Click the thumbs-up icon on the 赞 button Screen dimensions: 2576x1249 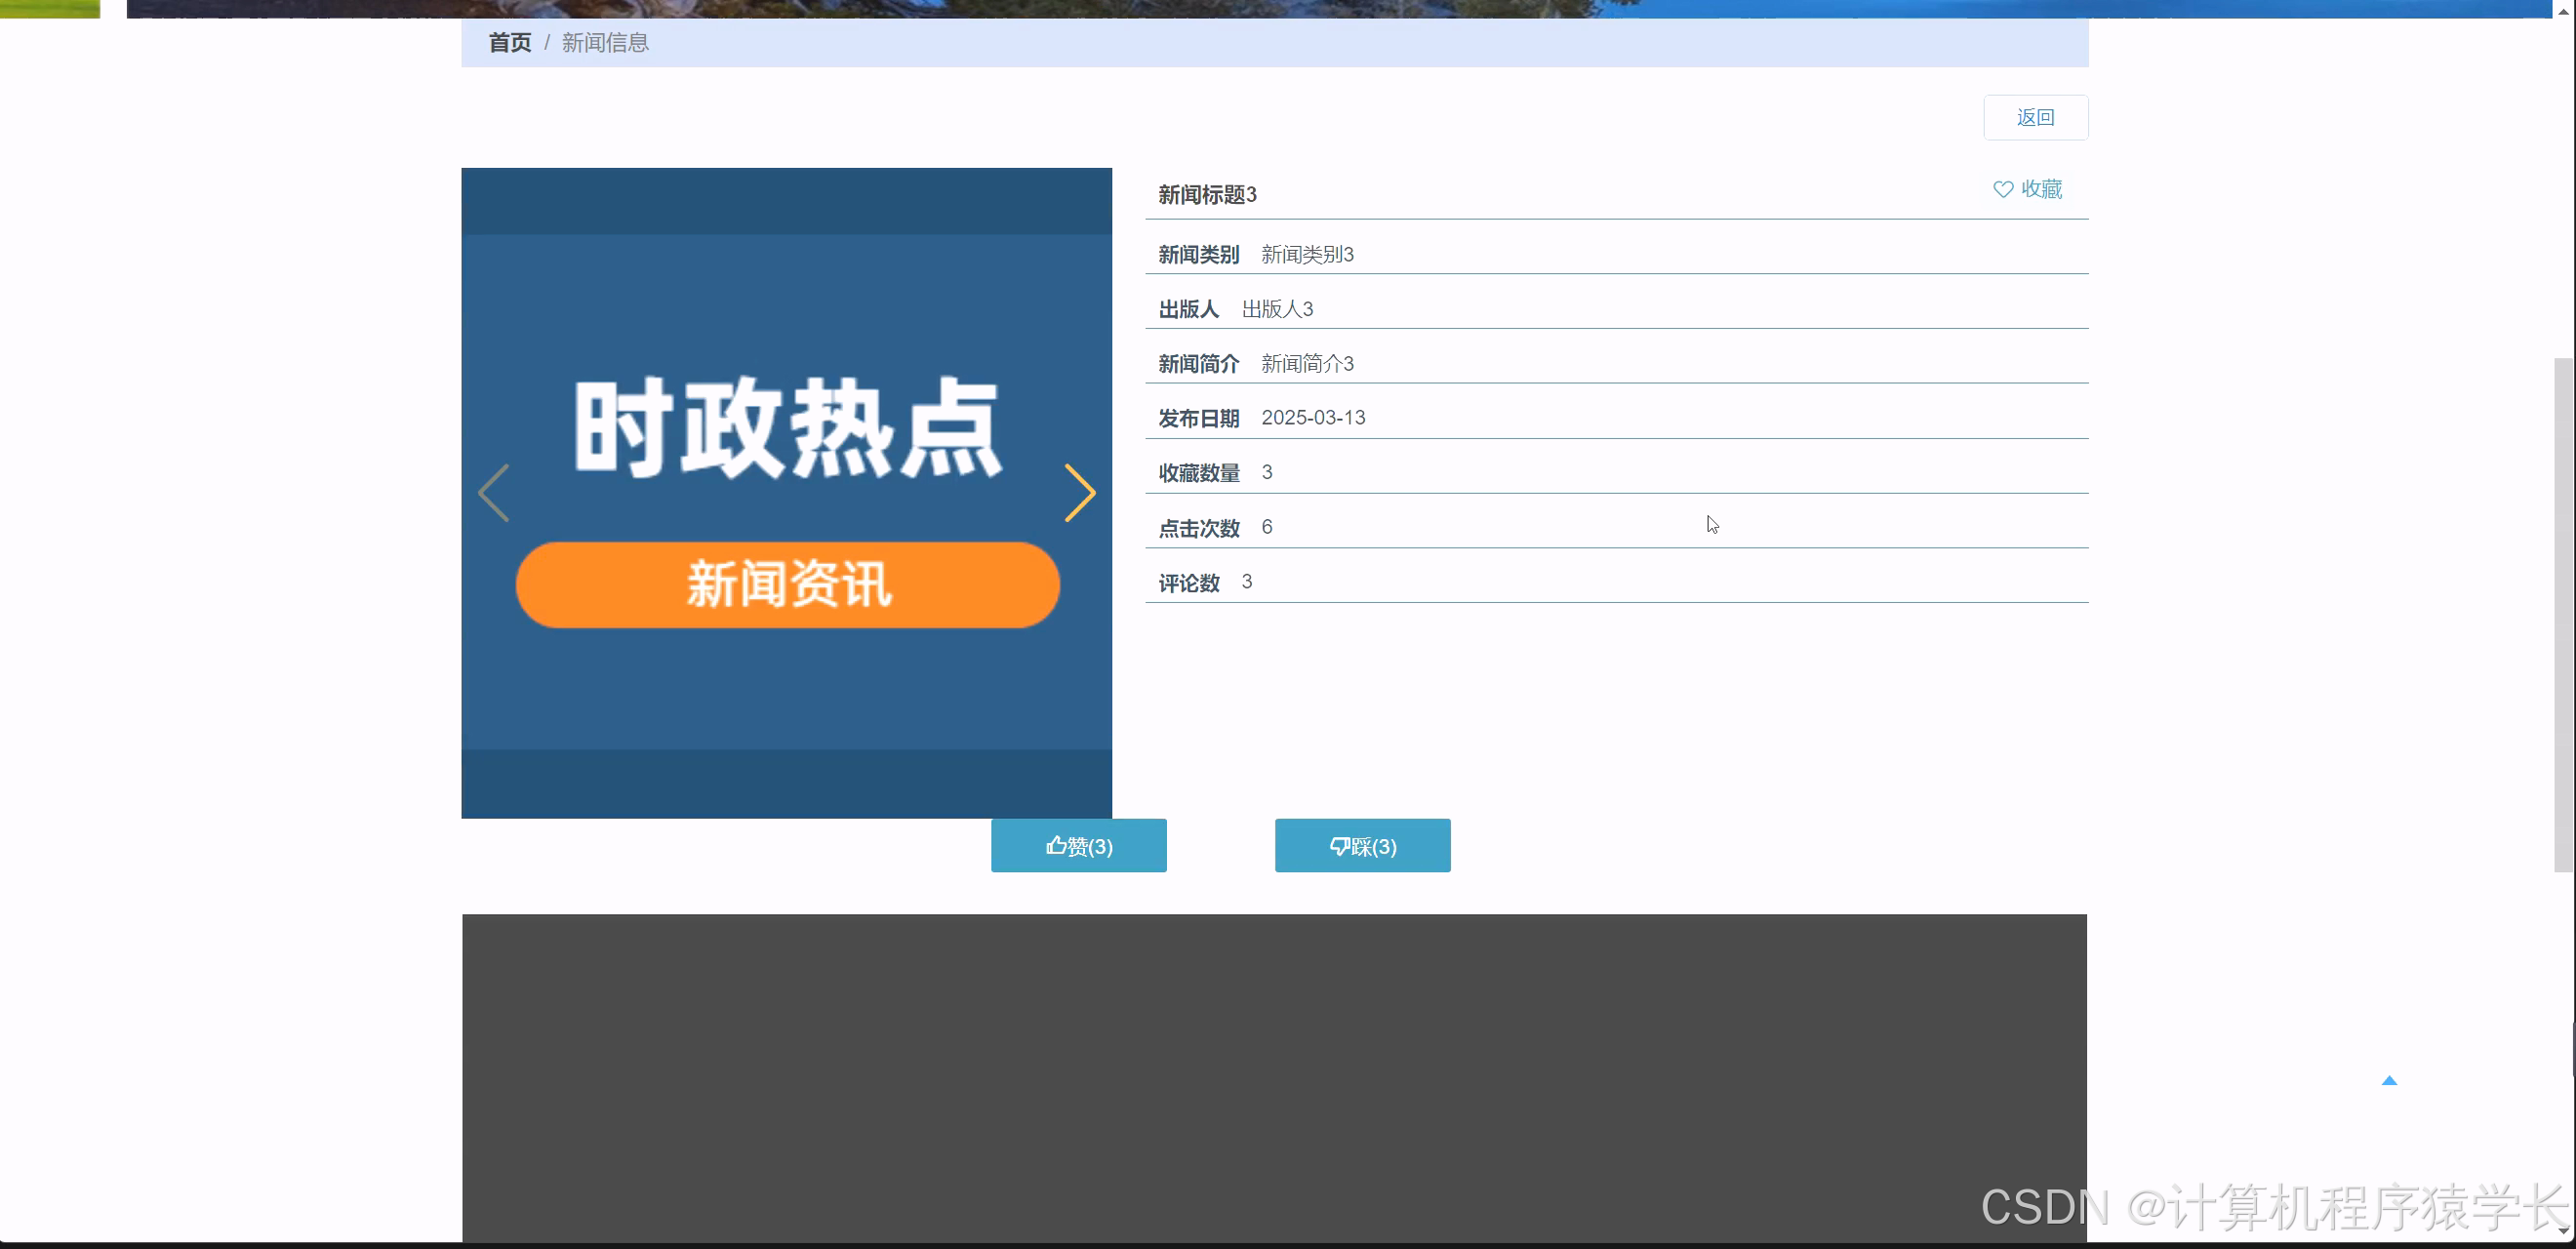pyautogui.click(x=1057, y=845)
